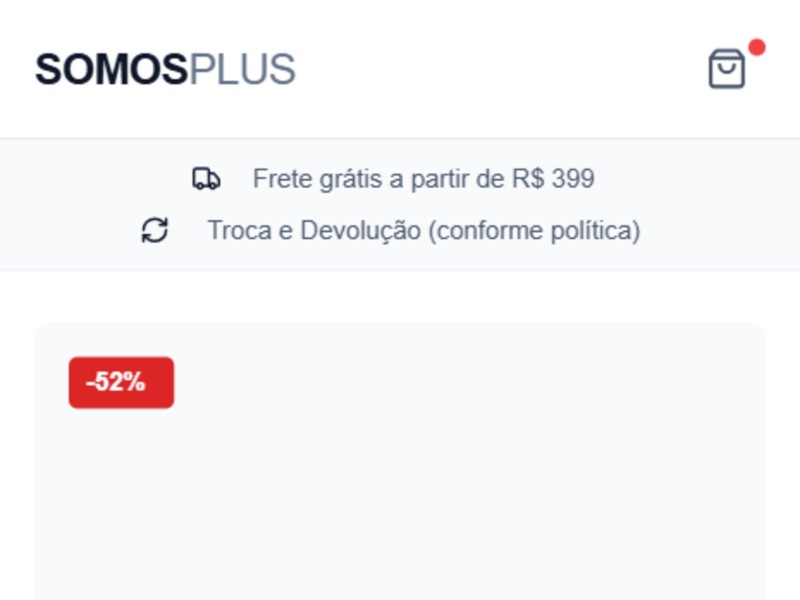Select the light PLUS part of logo
Screen dimensions: 800x600
point(242,70)
